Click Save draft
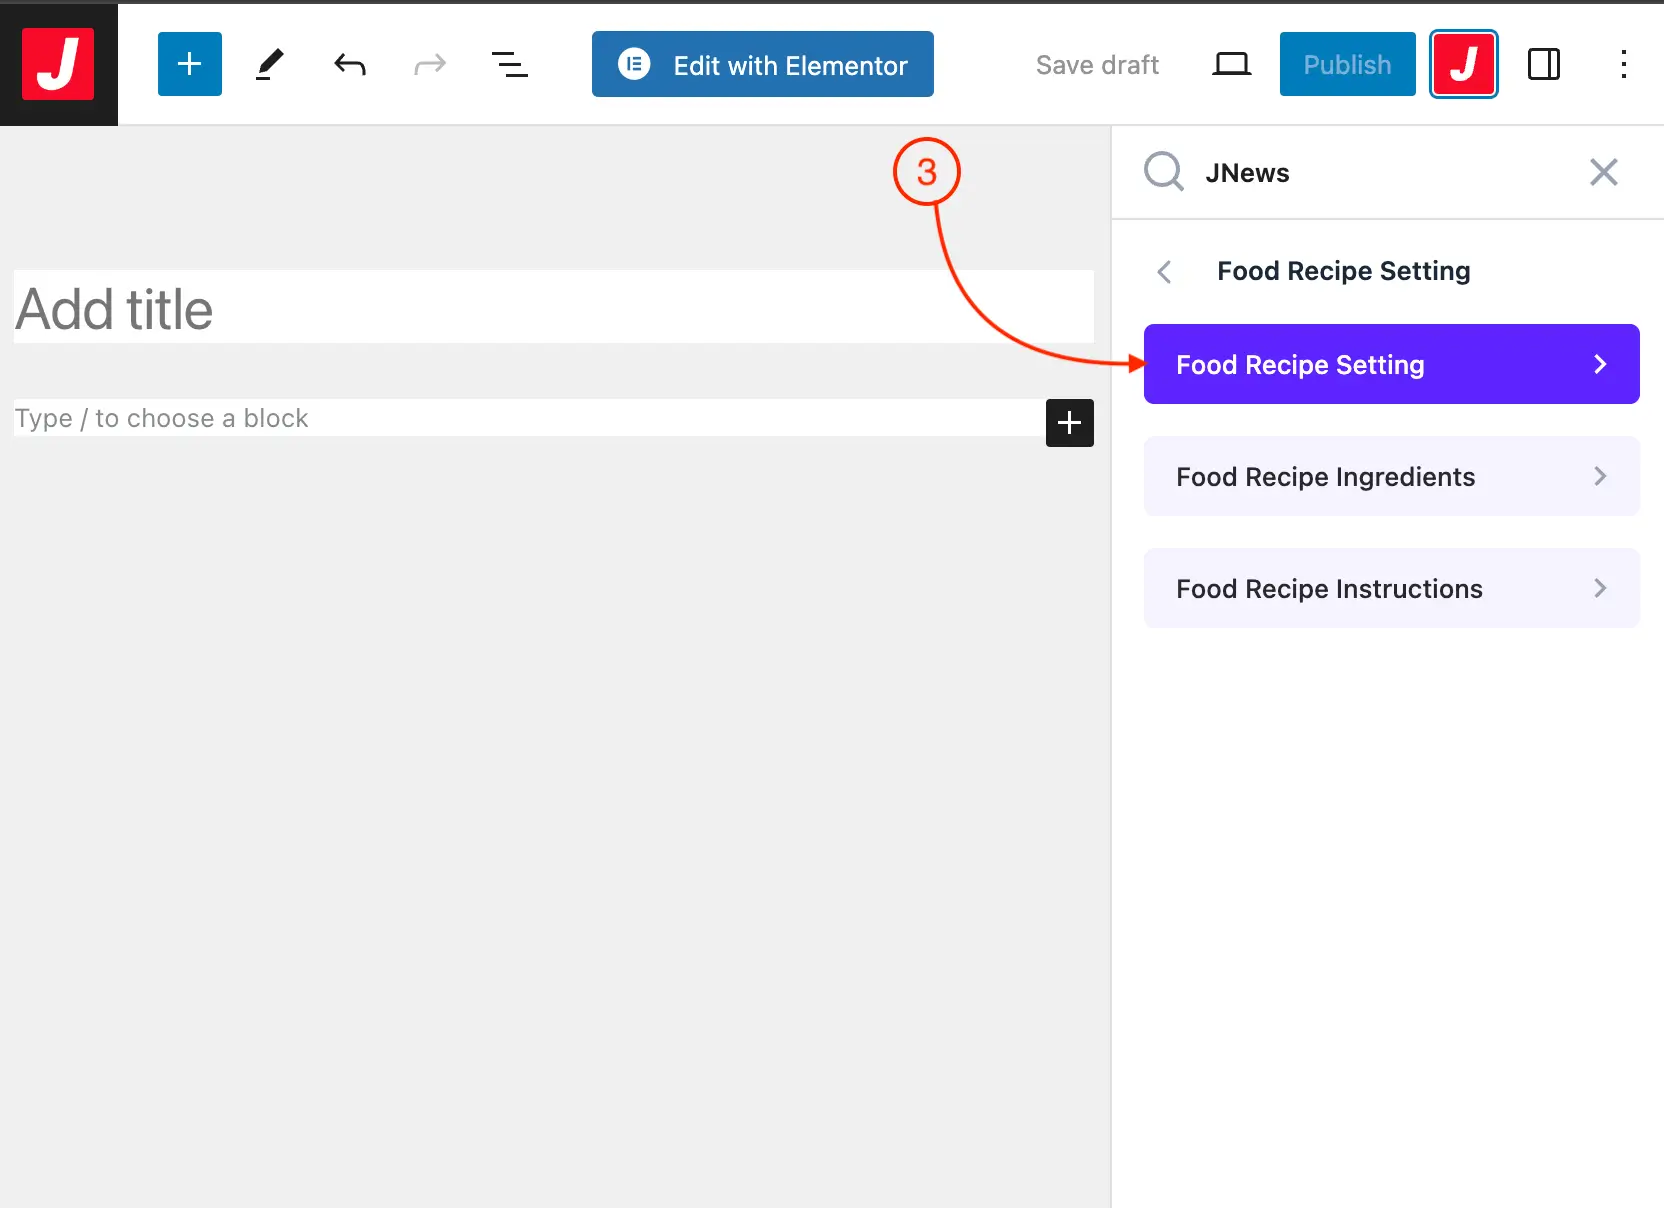Image resolution: width=1664 pixels, height=1208 pixels. pos(1097,65)
